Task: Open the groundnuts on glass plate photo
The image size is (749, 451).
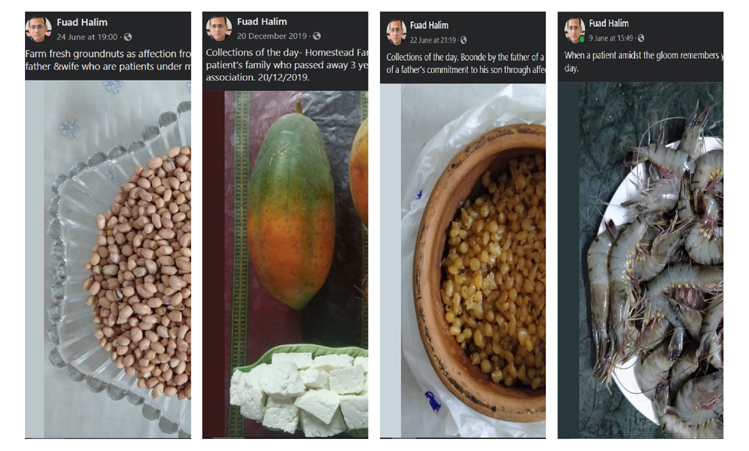Action: coord(108,258)
